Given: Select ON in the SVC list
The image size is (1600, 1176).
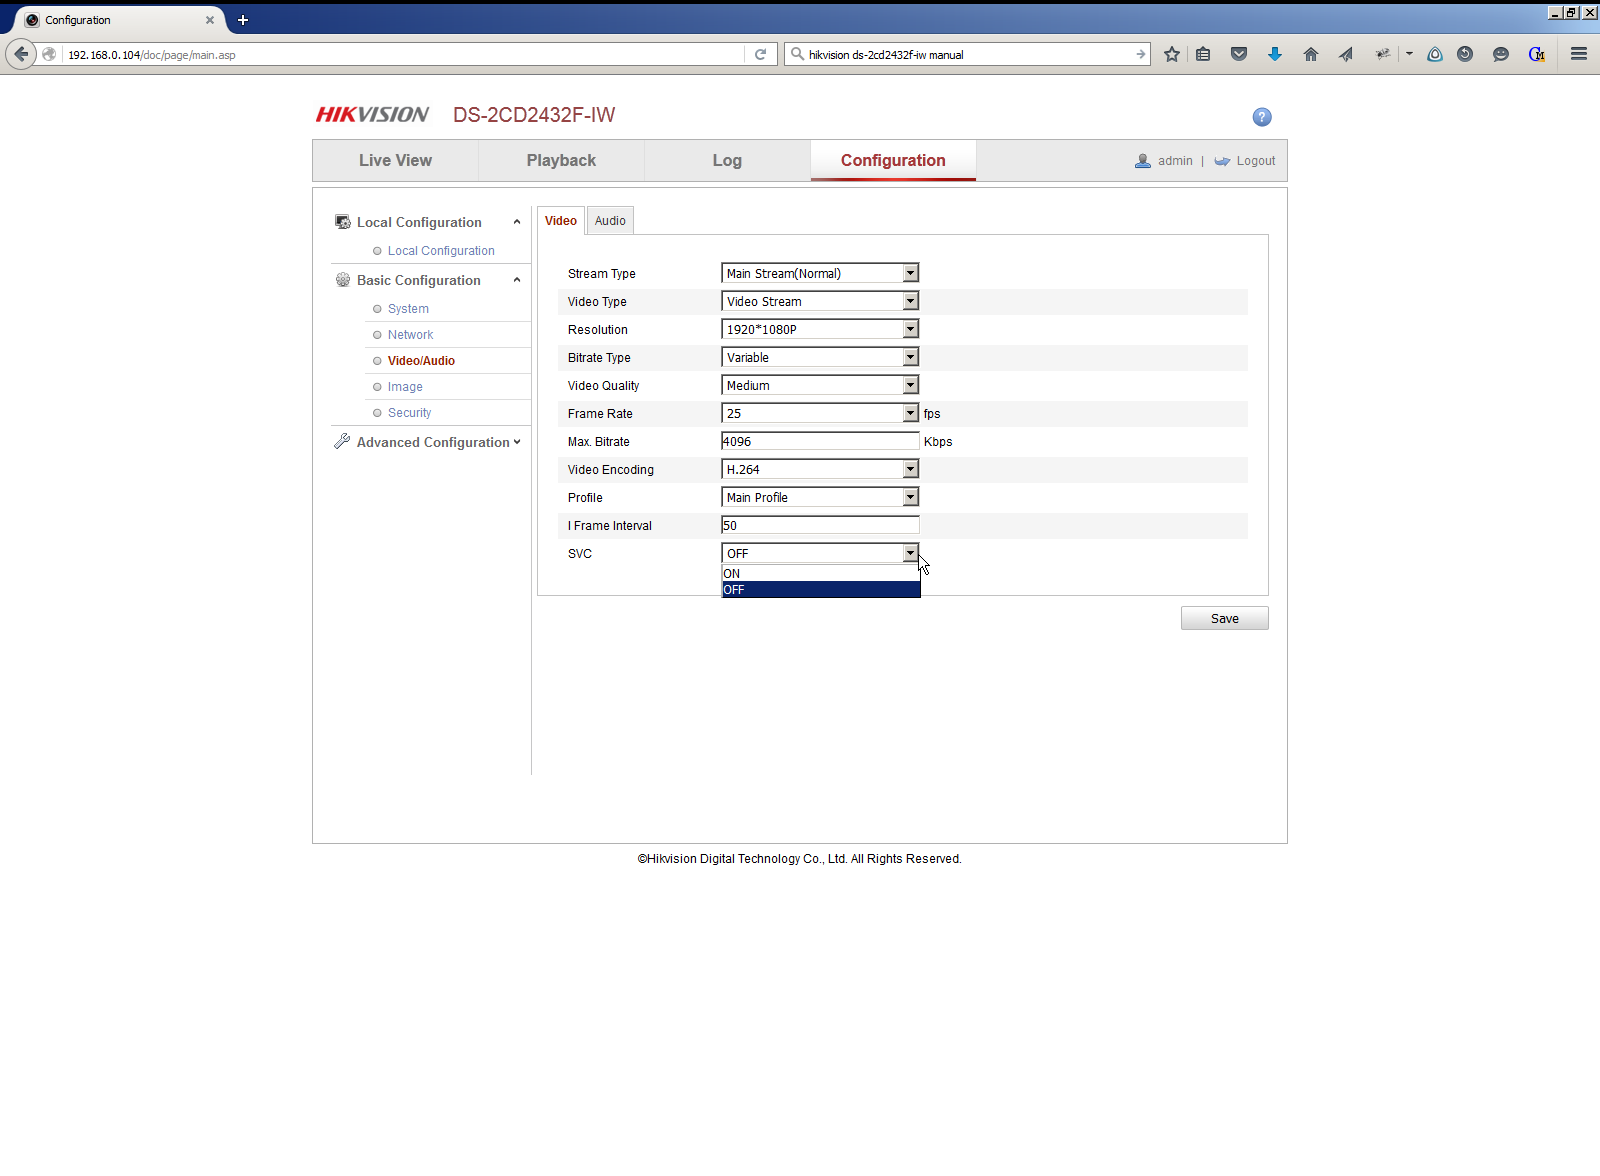Looking at the screenshot, I should coord(821,574).
